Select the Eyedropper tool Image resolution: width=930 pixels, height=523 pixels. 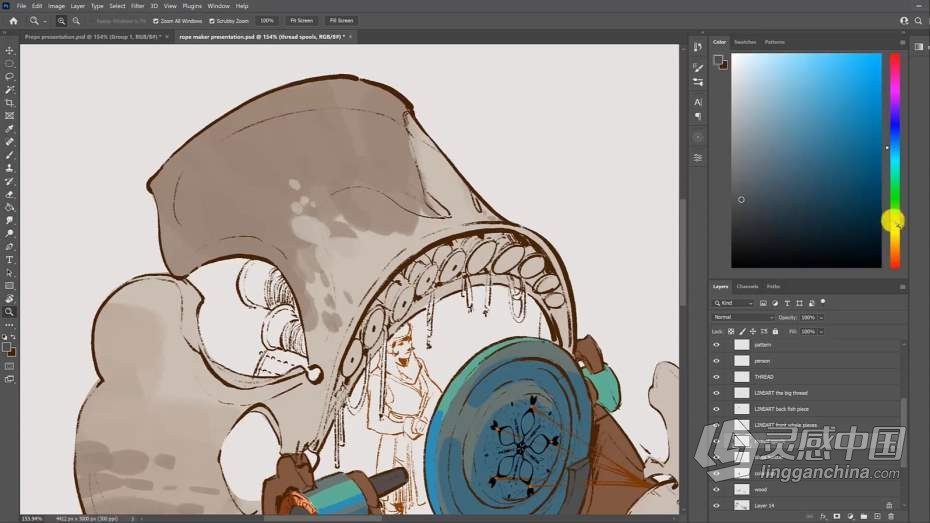(10, 129)
